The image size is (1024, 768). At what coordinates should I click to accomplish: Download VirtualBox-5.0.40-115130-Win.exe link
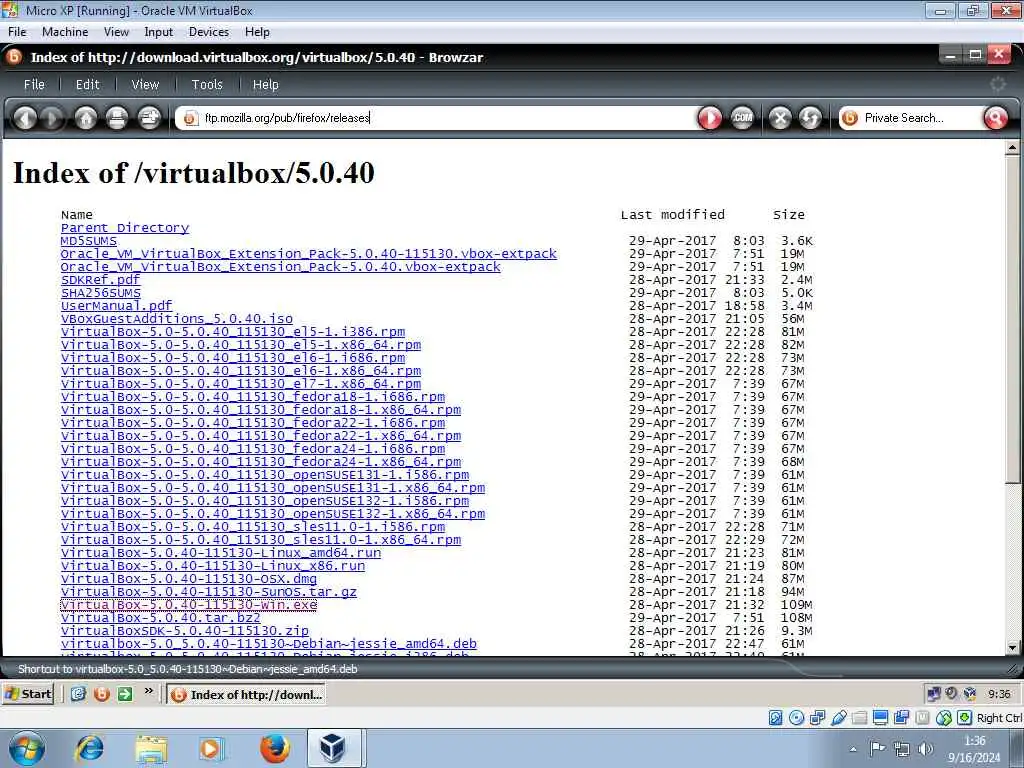(189, 605)
